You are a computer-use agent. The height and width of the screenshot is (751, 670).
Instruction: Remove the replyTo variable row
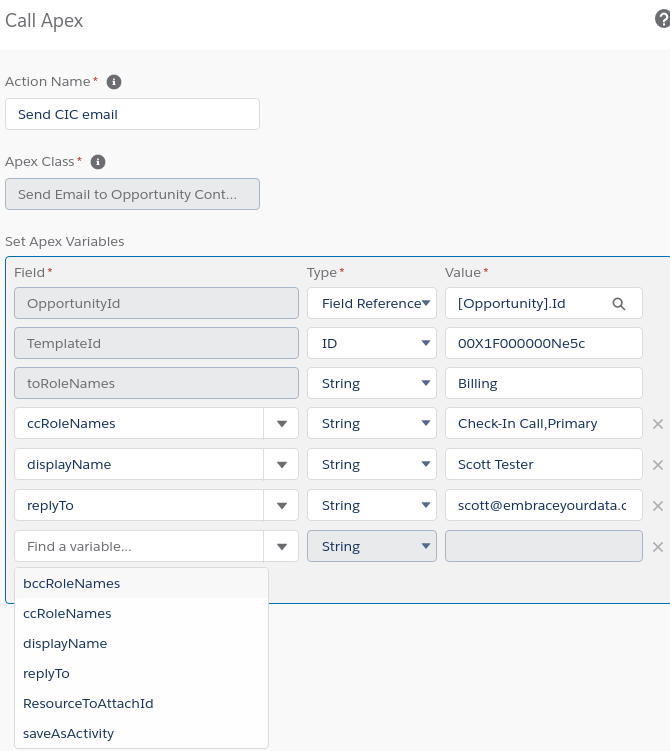coord(658,506)
